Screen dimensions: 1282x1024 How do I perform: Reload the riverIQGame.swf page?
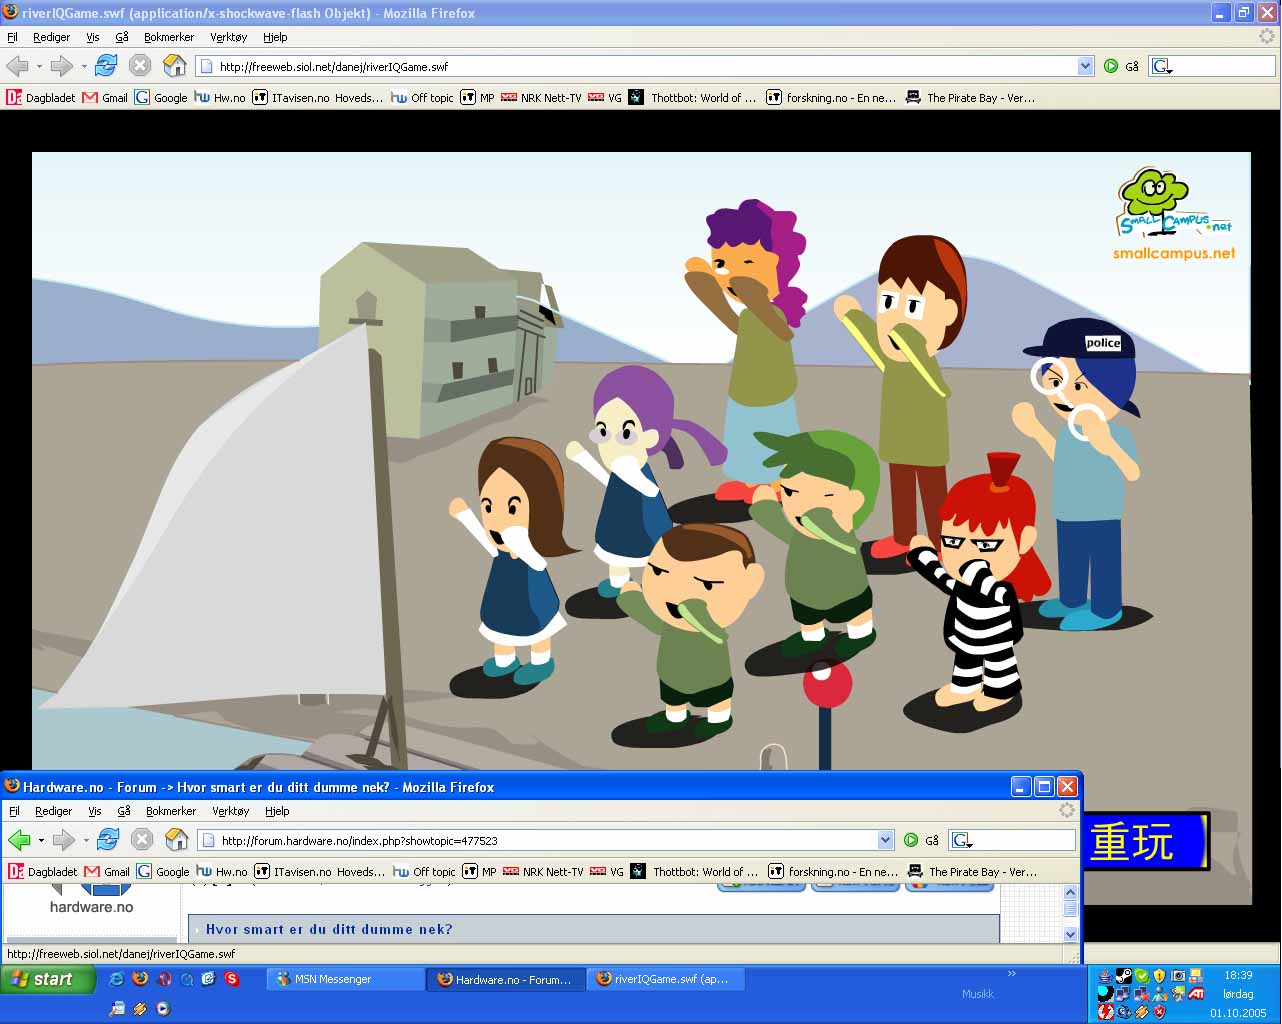tap(106, 66)
